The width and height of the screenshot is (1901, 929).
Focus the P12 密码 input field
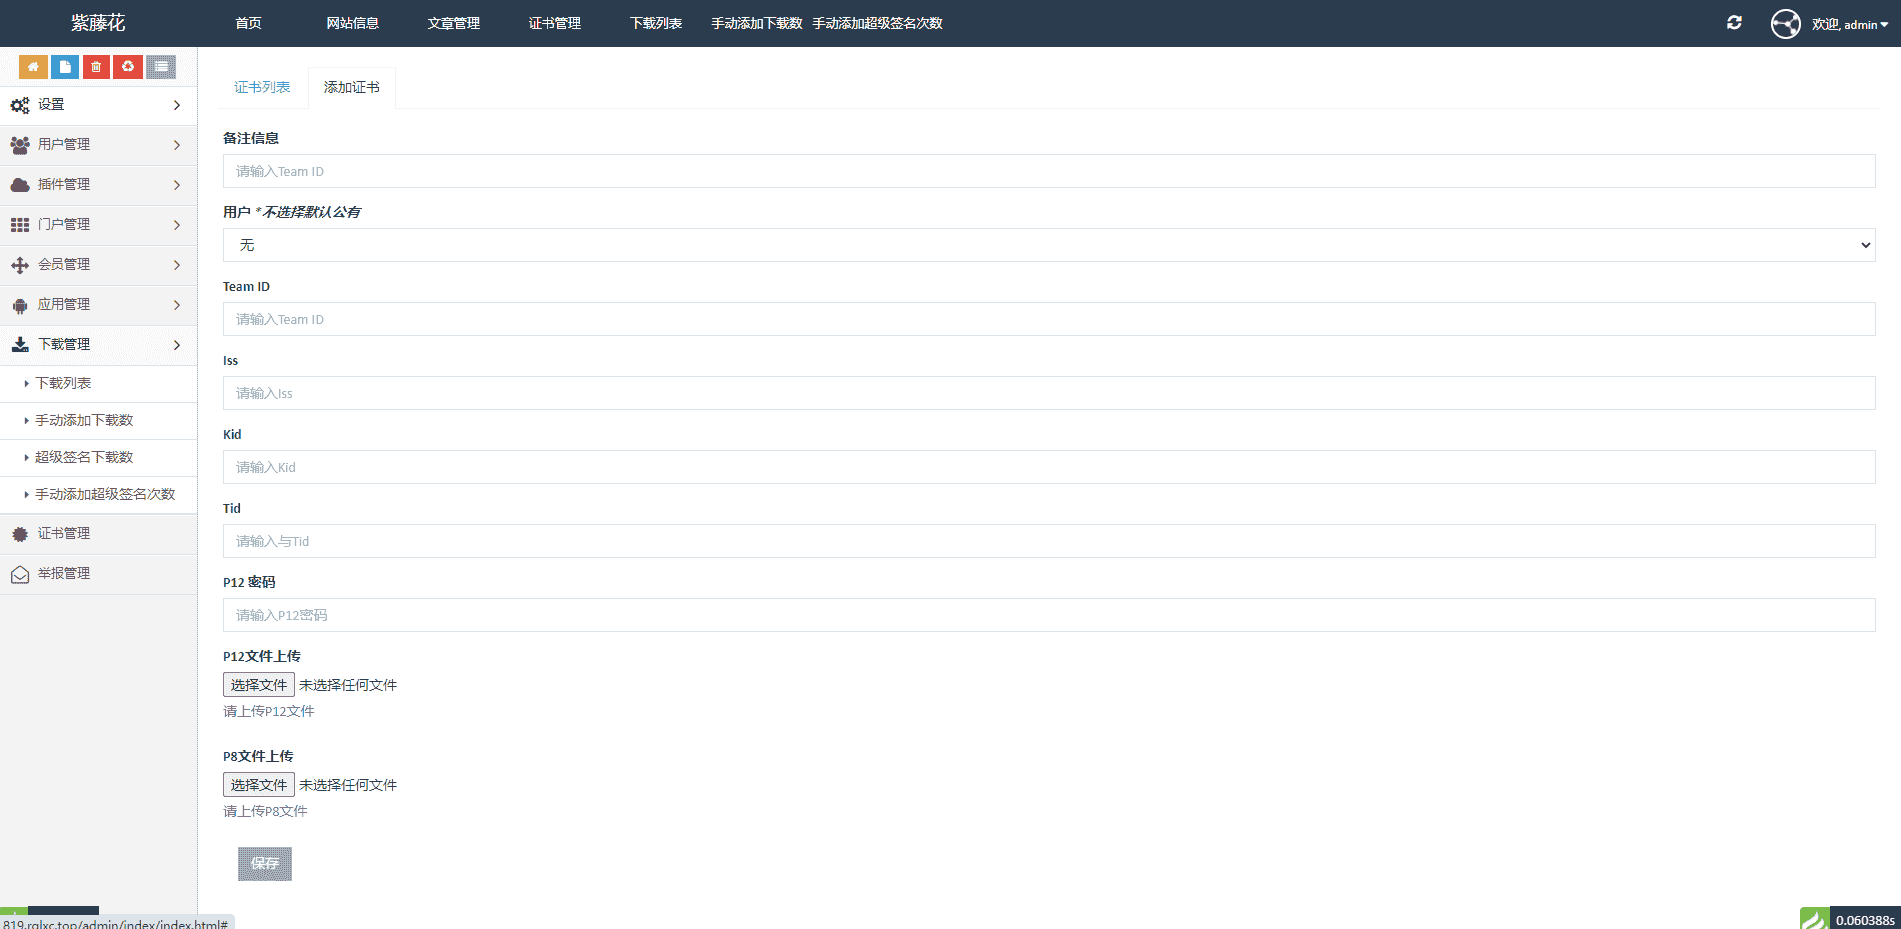[x=1049, y=615]
